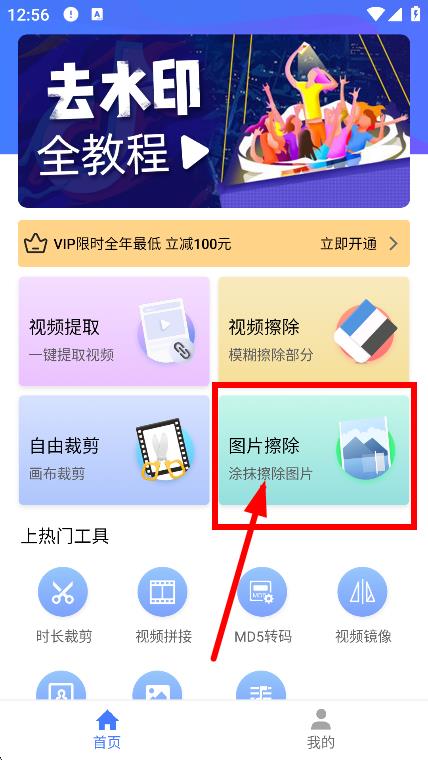The height and width of the screenshot is (760, 428).
Task: Tap the eraser icon in 视频擦除 card
Action: click(365, 332)
